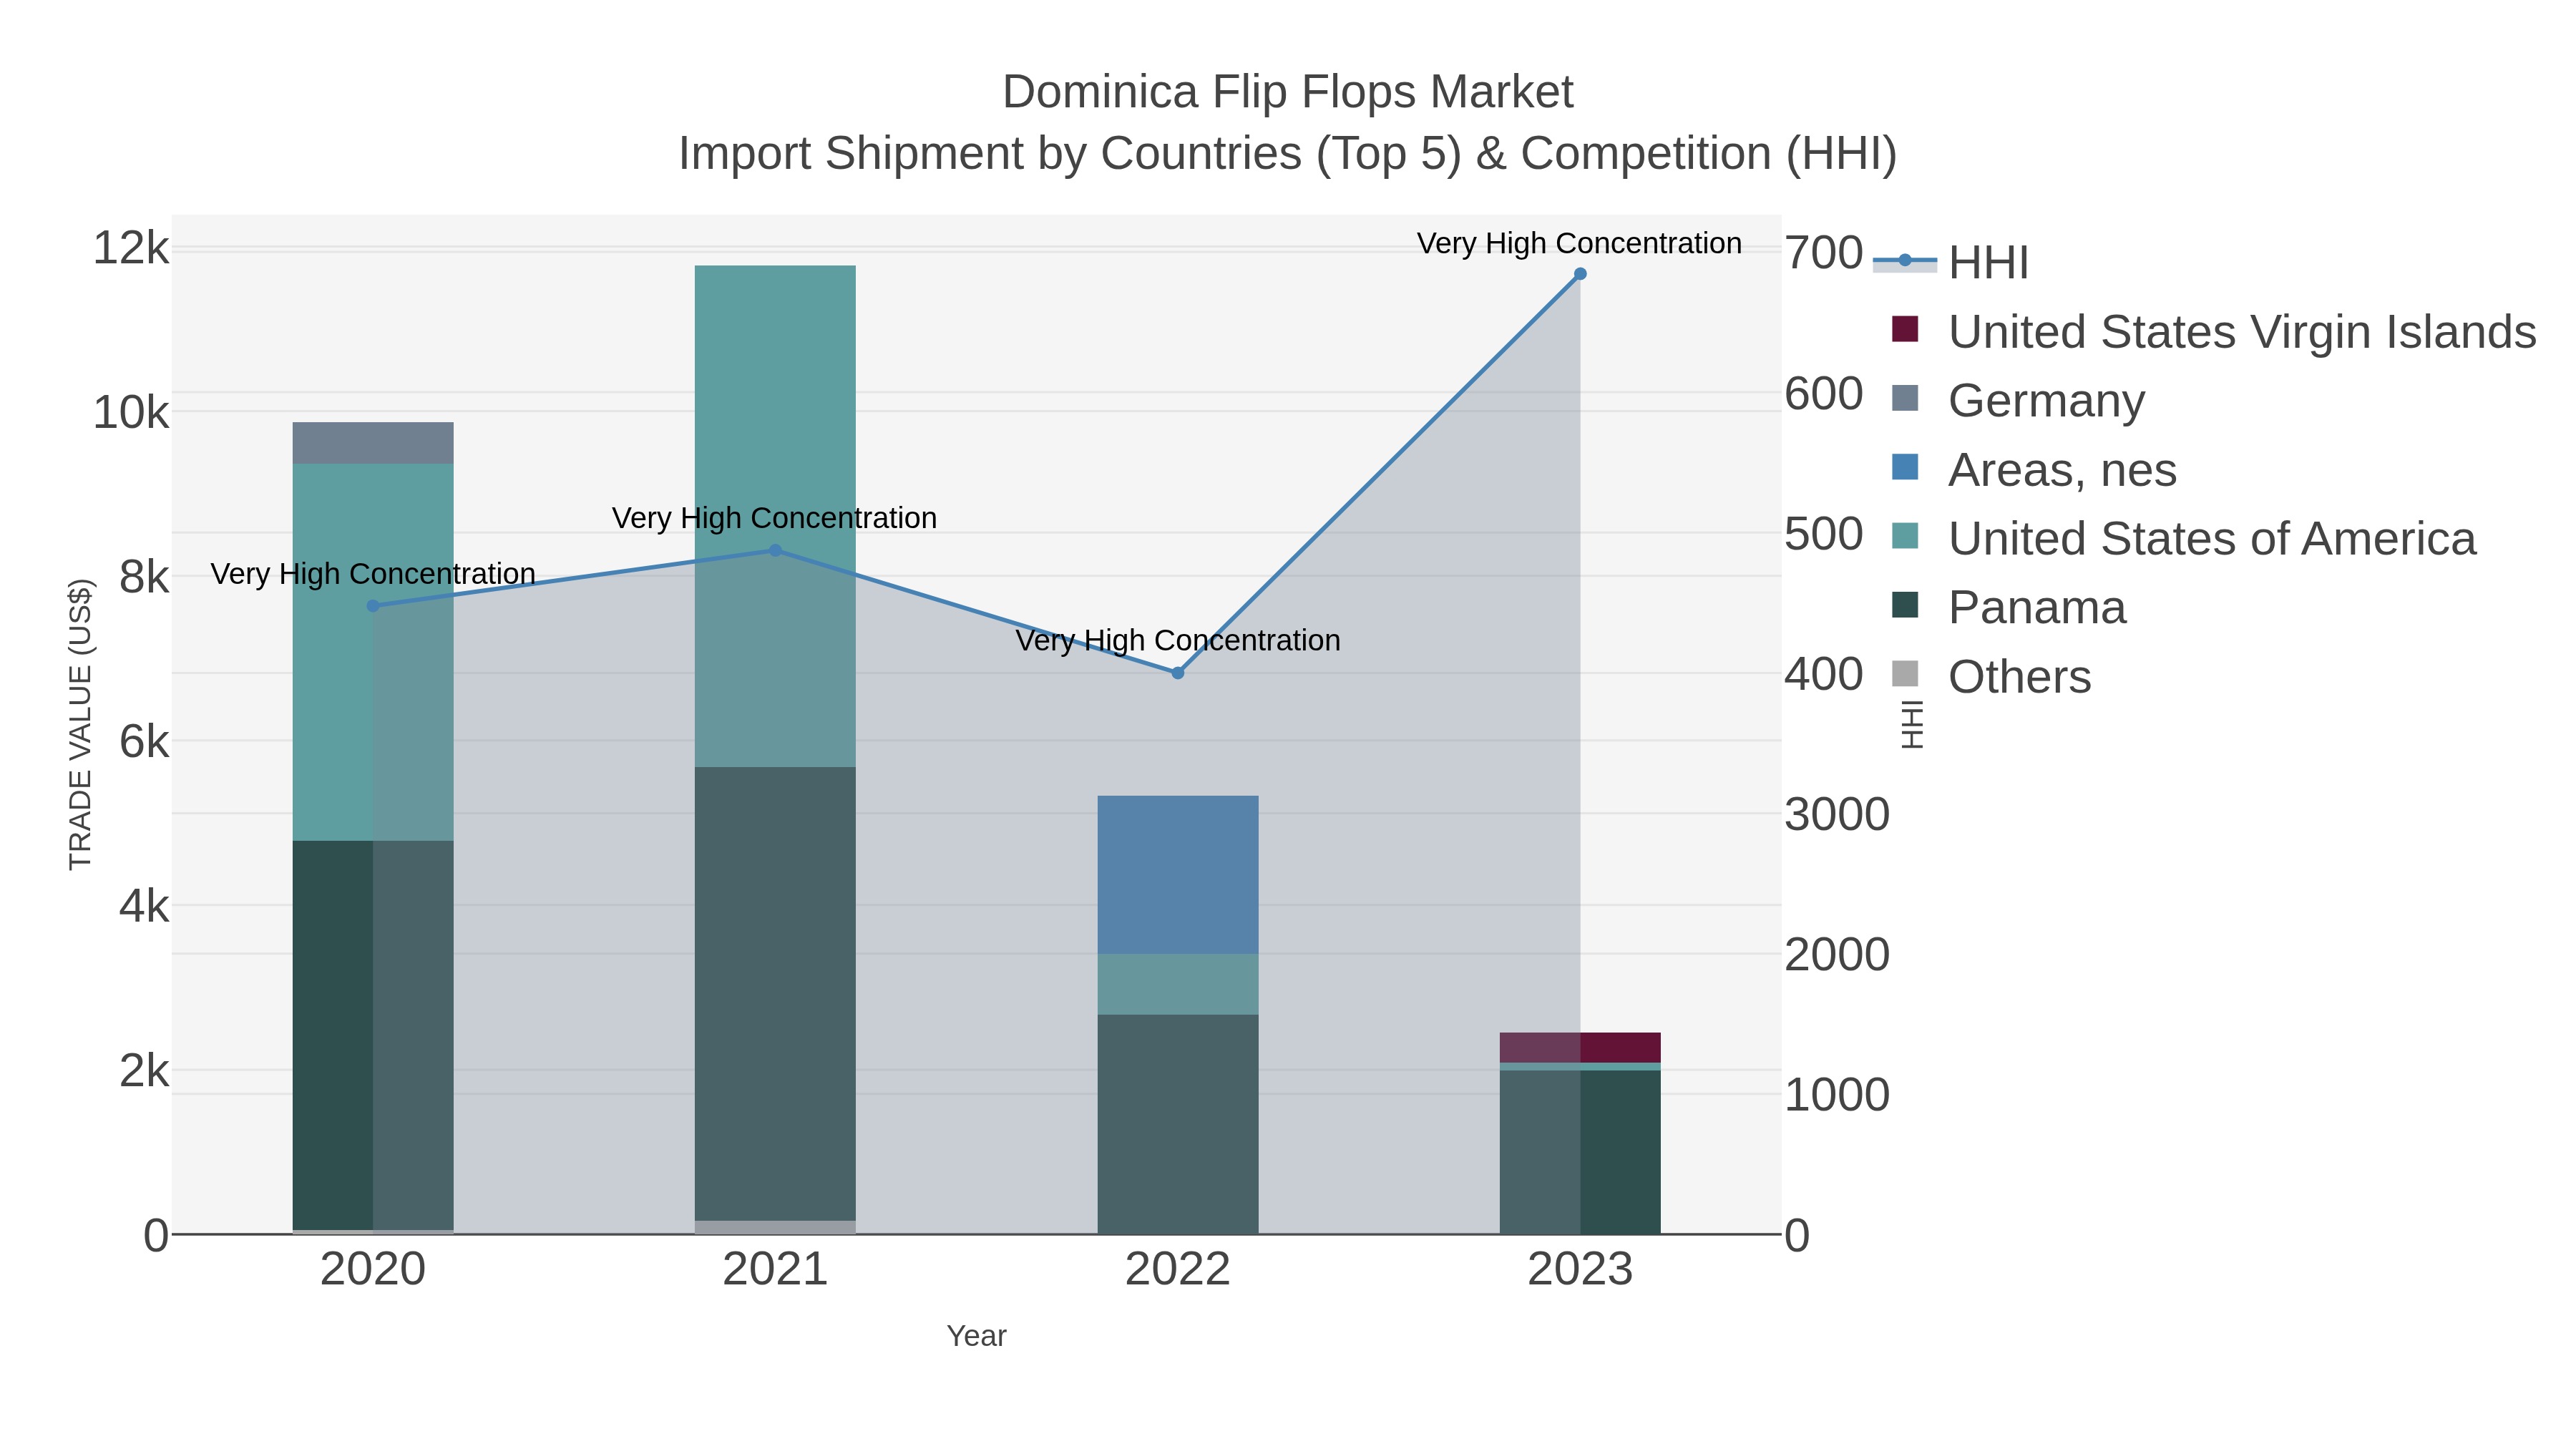Image resolution: width=2576 pixels, height=1449 pixels.
Task: Select the 2021 HHI data point
Action: click(x=775, y=551)
